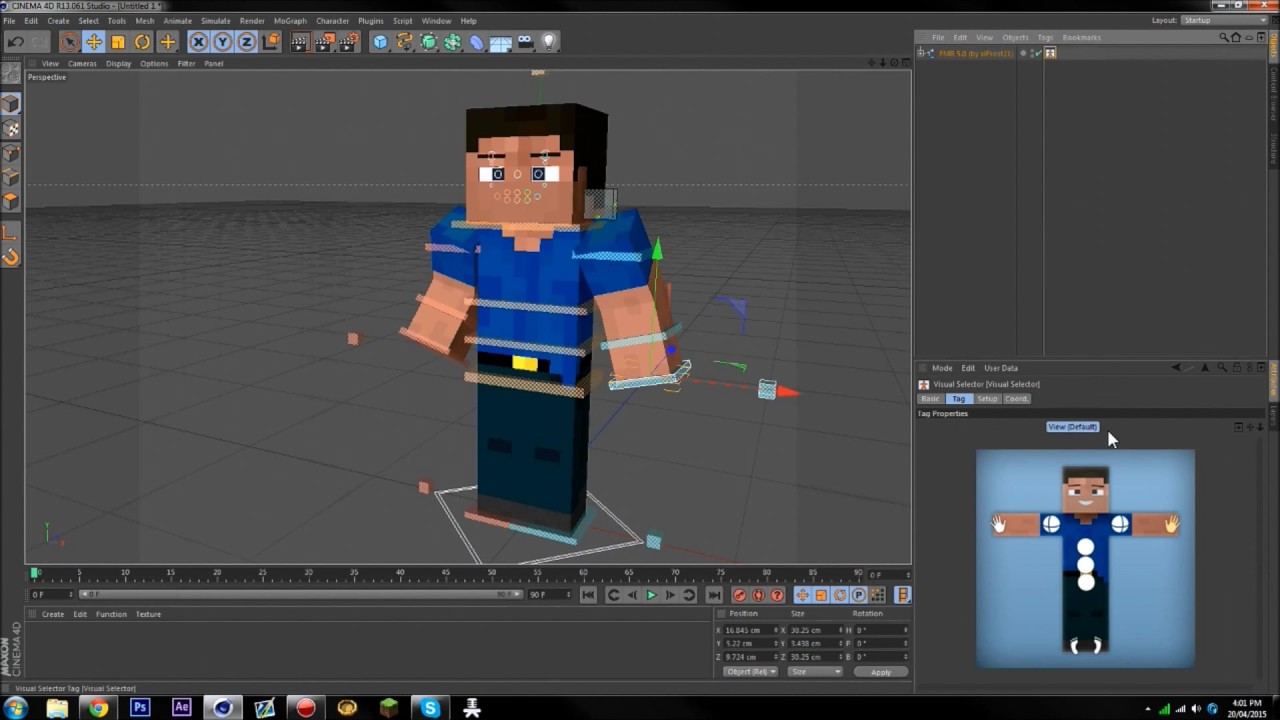Image resolution: width=1280 pixels, height=720 pixels.
Task: Click the Record Active Objects keyframe button
Action: 739,595
